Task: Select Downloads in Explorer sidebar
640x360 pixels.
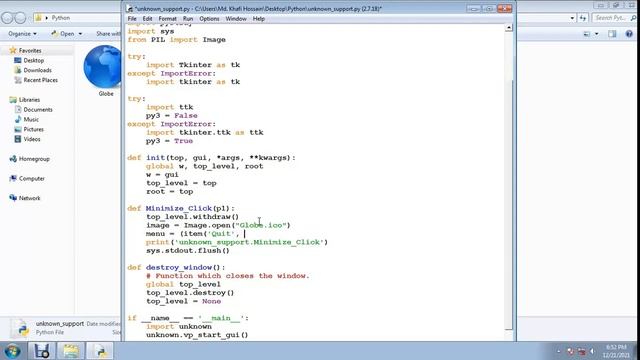Action: coord(37,70)
